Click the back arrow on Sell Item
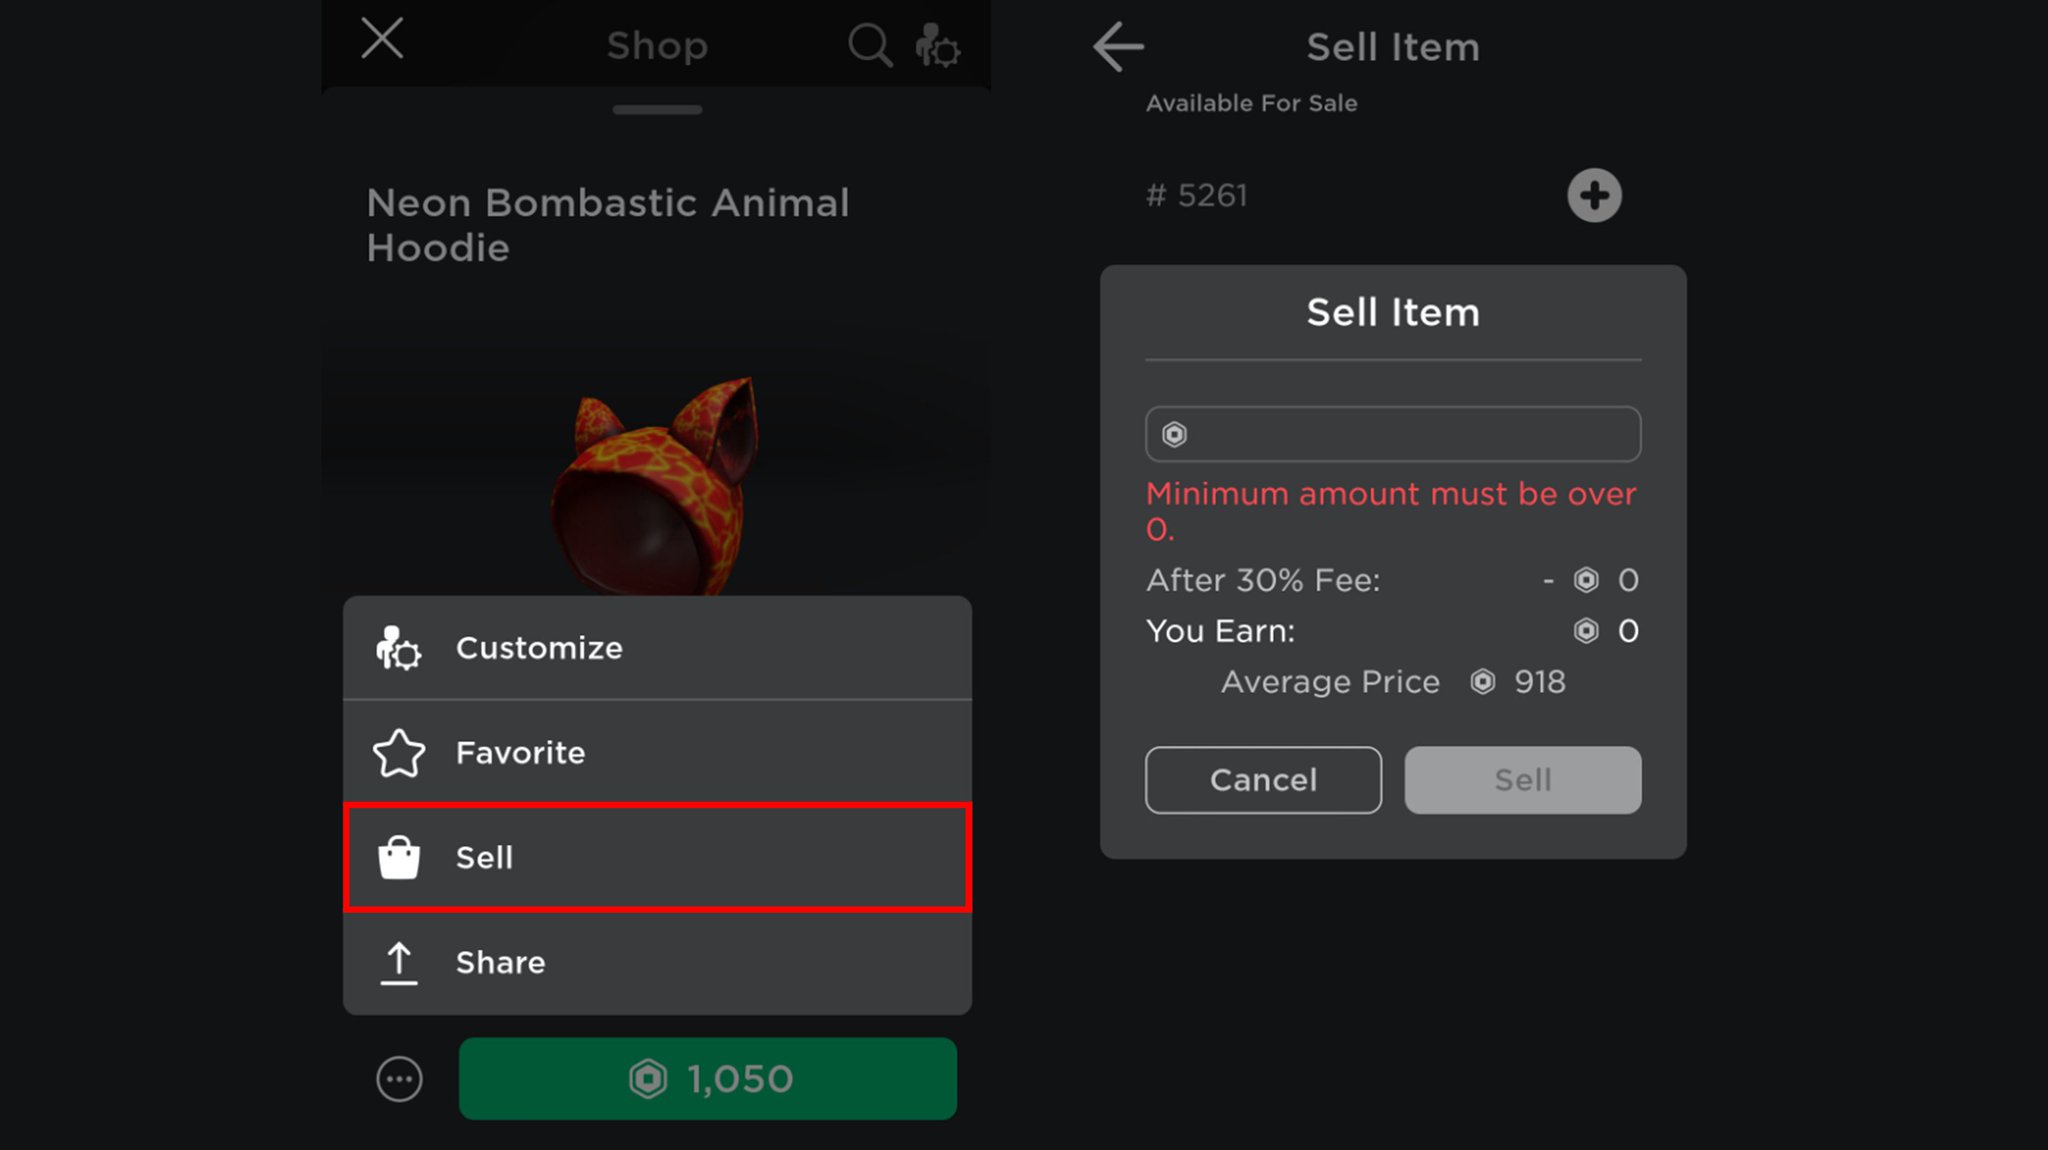The width and height of the screenshot is (2048, 1150). pos(1118,47)
